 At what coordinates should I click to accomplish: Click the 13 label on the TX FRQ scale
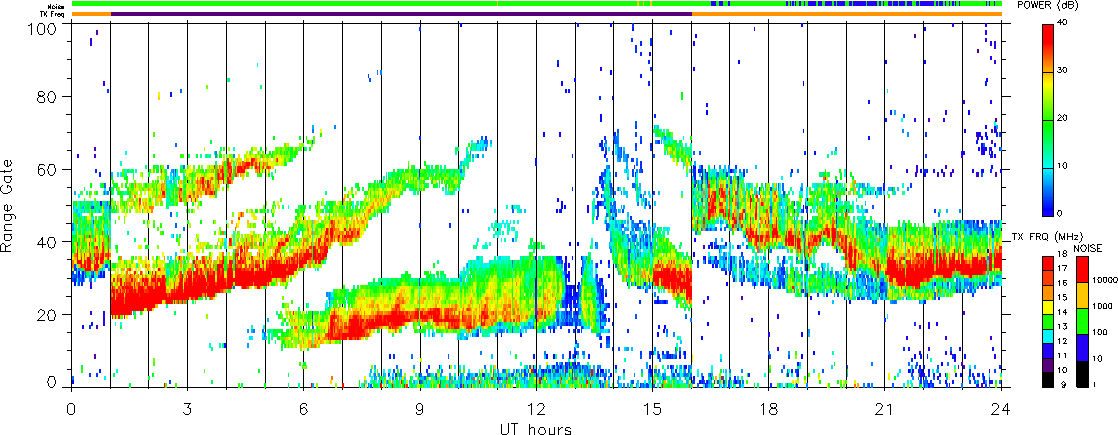point(1062,327)
